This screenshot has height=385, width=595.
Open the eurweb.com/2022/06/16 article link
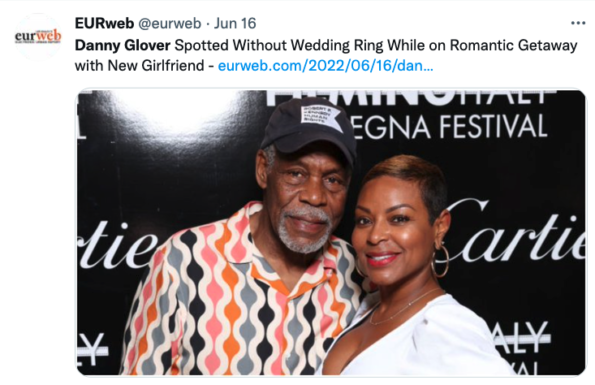tap(326, 66)
